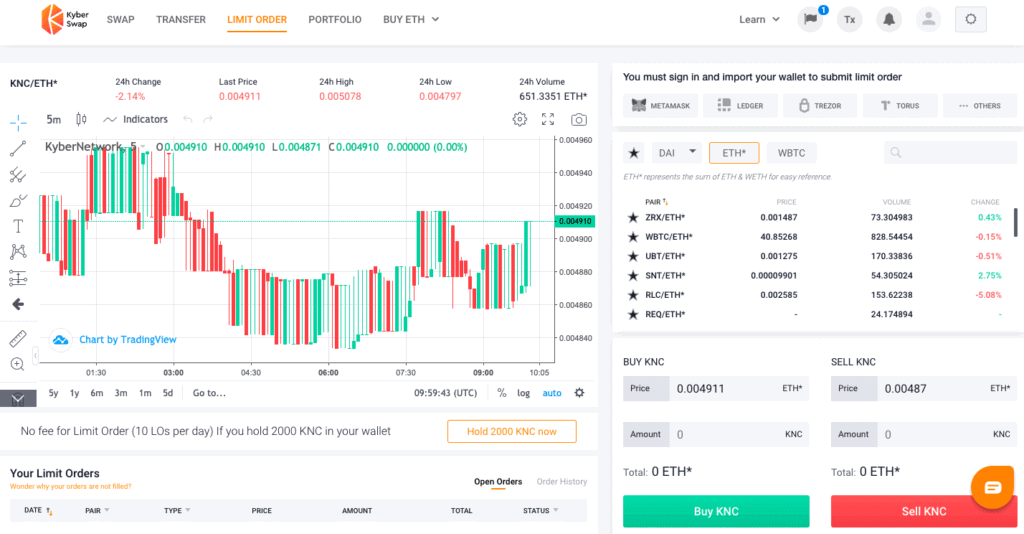Click the KyberSwap logo
The width and height of the screenshot is (1024, 534).
point(64,19)
